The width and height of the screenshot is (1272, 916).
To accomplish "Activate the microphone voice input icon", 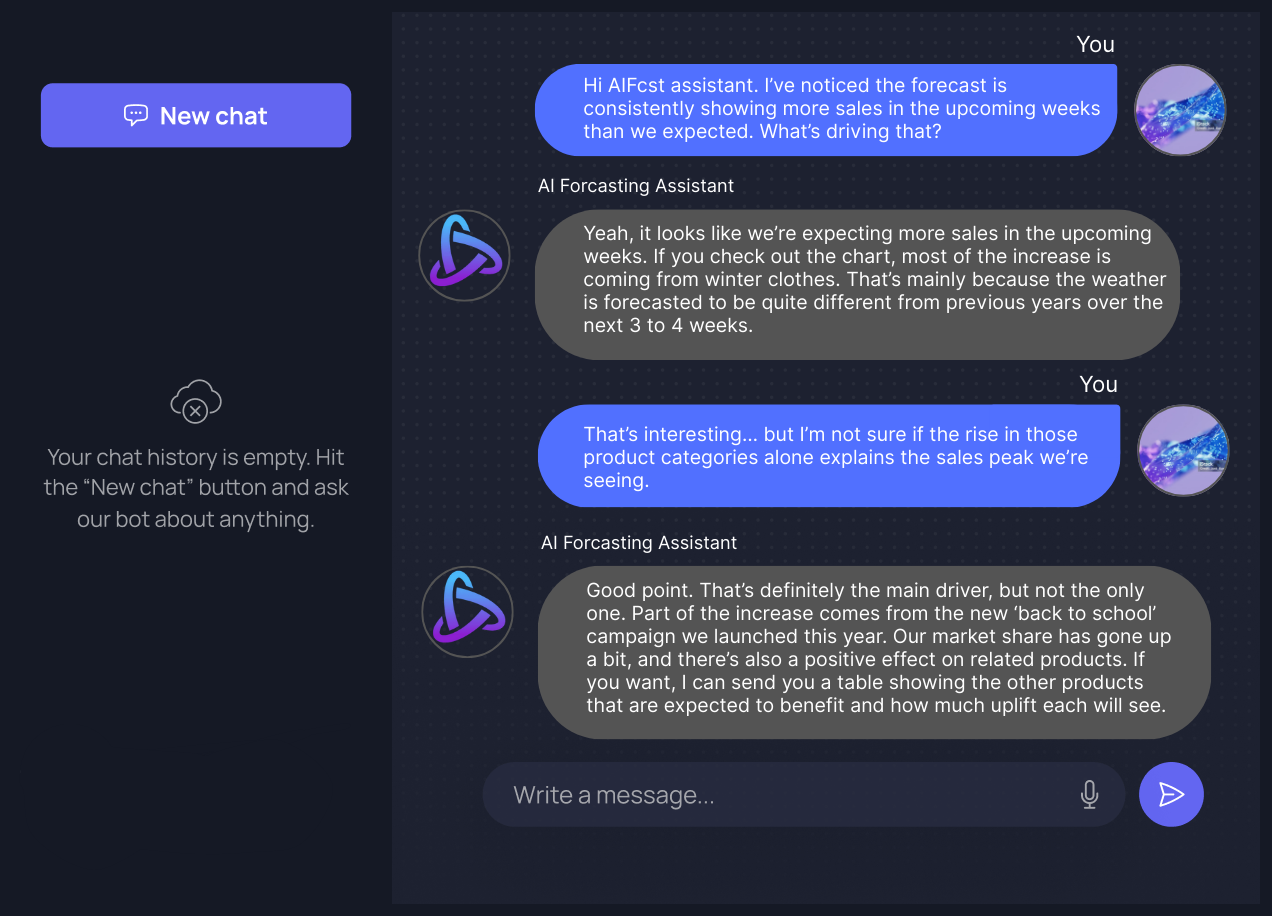I will pyautogui.click(x=1089, y=794).
